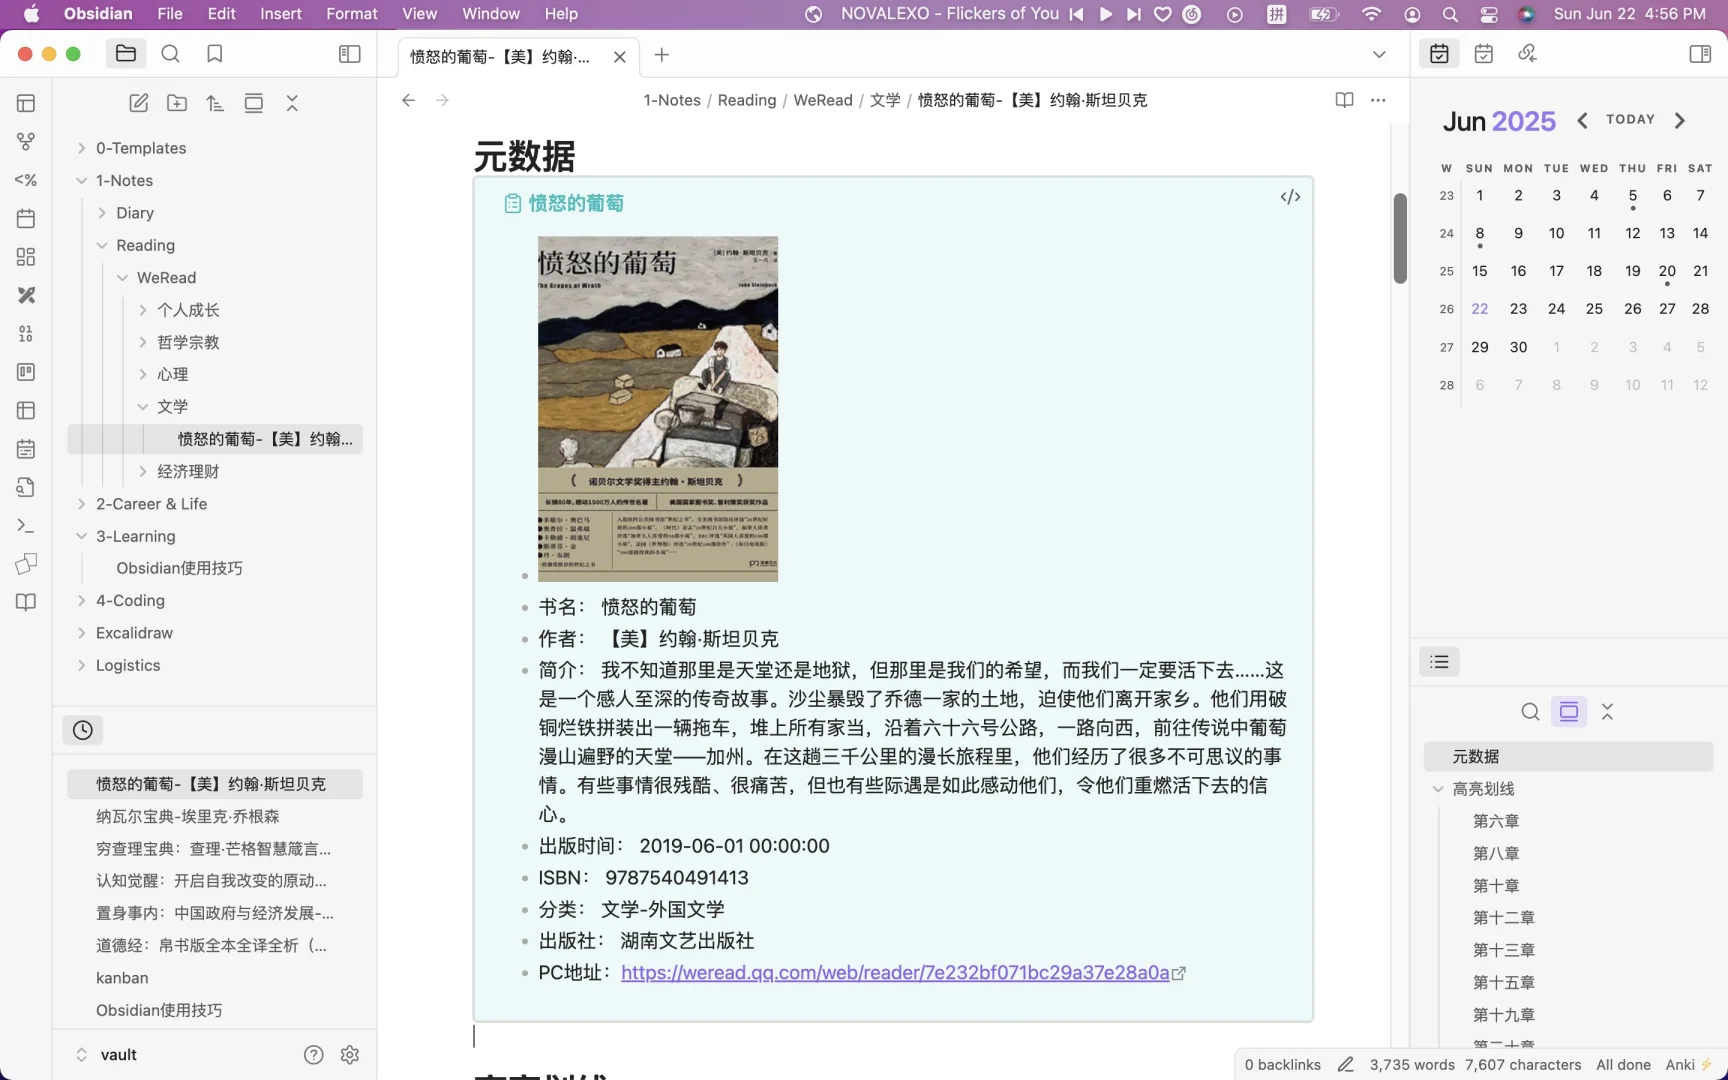
Task: Open the Format menu
Action: tap(351, 14)
